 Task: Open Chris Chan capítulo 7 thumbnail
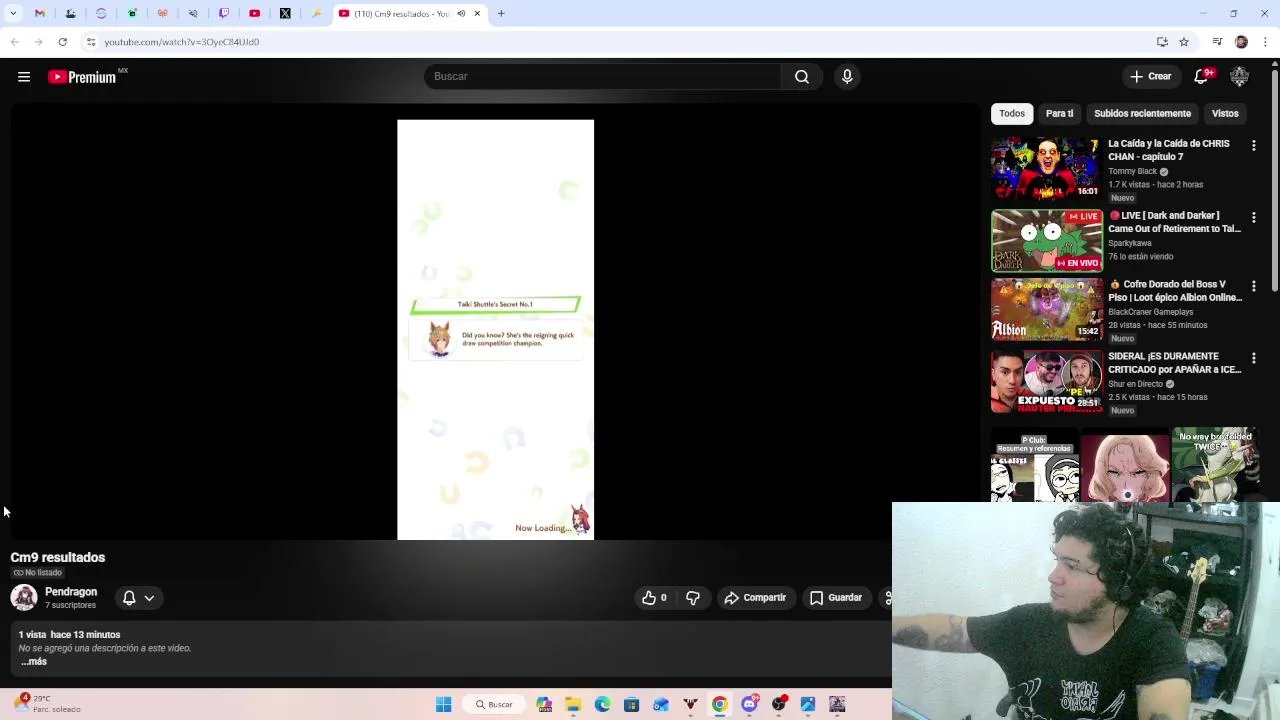click(x=1047, y=169)
